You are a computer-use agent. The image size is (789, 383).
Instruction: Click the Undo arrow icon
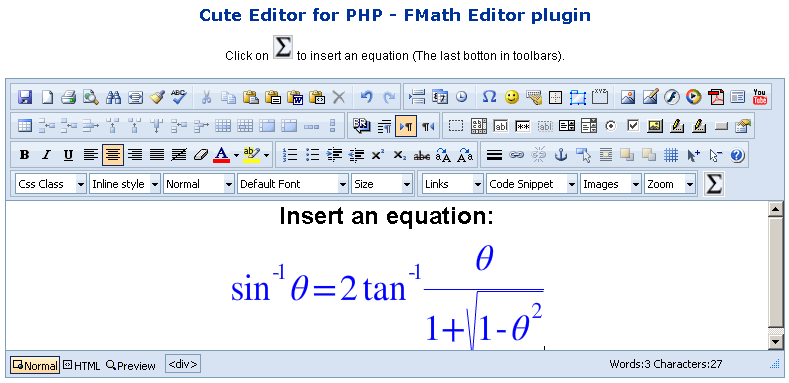(366, 97)
